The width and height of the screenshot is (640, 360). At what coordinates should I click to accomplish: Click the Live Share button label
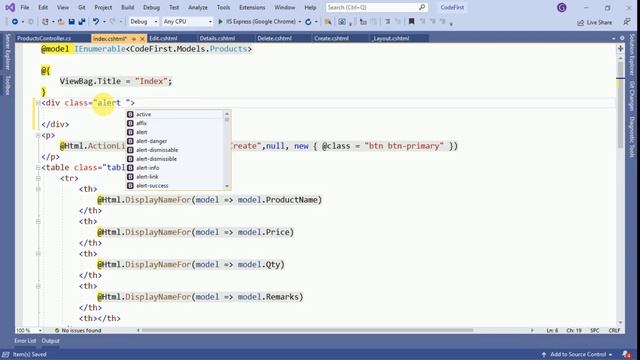click(599, 22)
